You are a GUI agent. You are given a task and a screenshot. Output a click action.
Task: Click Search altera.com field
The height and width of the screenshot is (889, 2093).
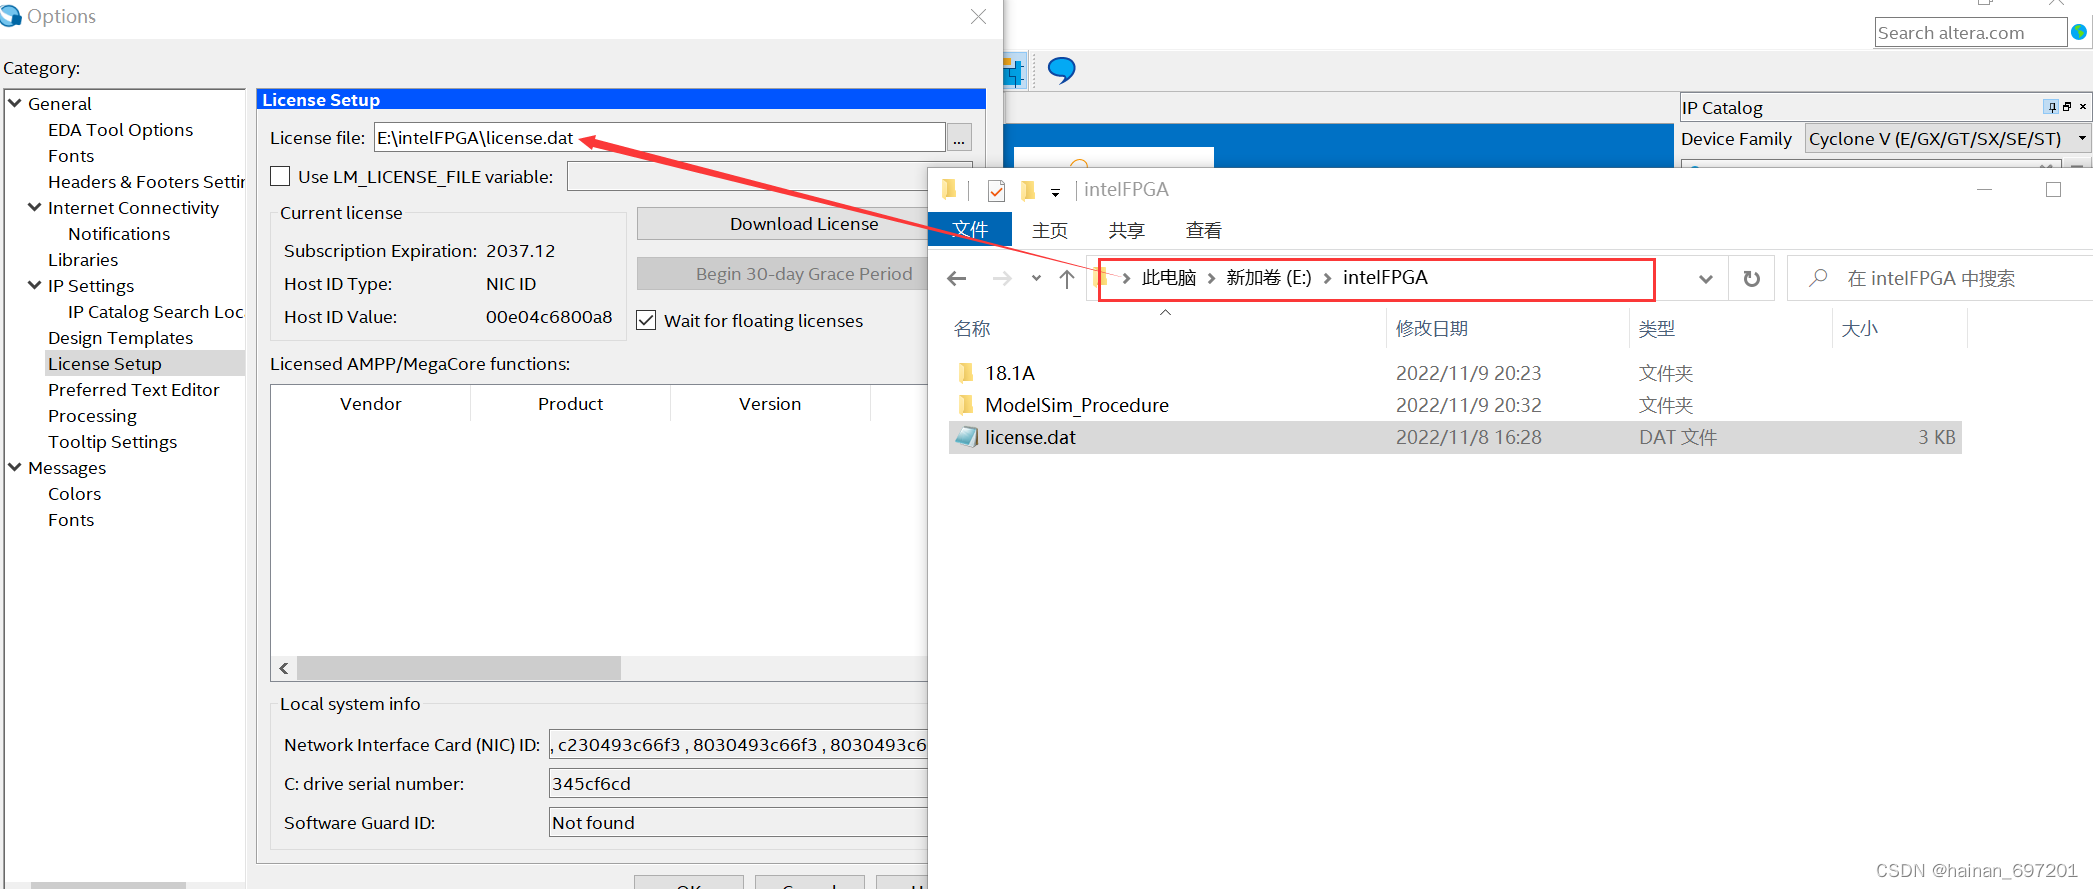click(x=1971, y=32)
